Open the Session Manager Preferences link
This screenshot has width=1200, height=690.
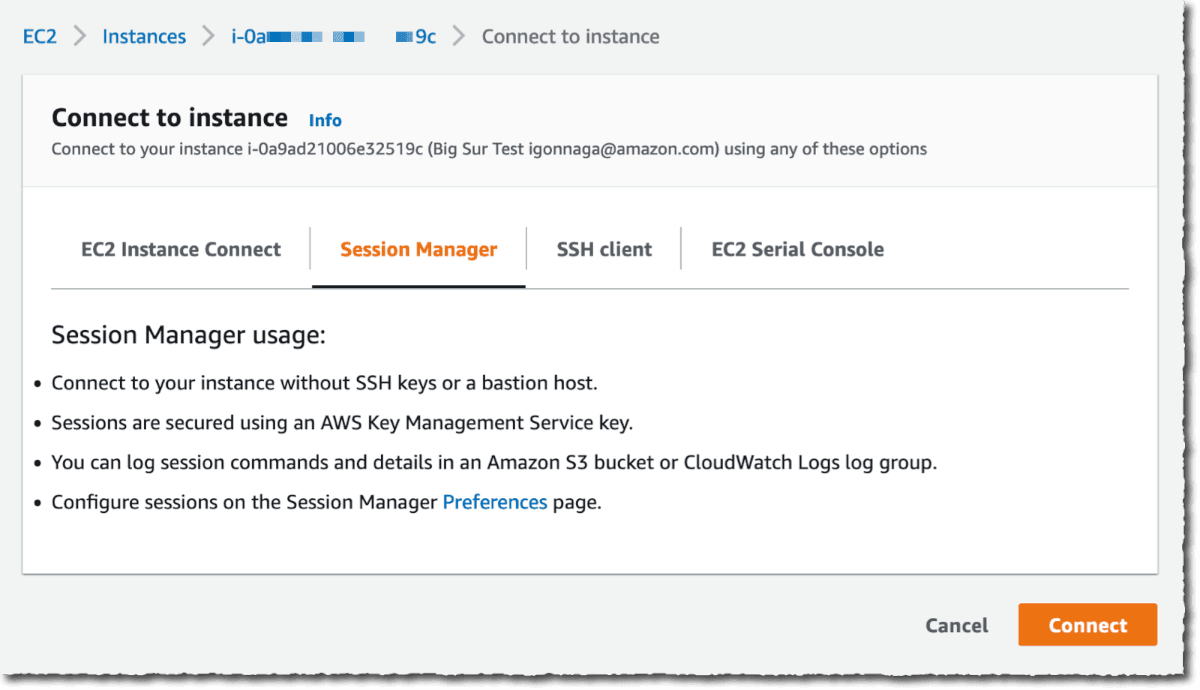click(495, 502)
